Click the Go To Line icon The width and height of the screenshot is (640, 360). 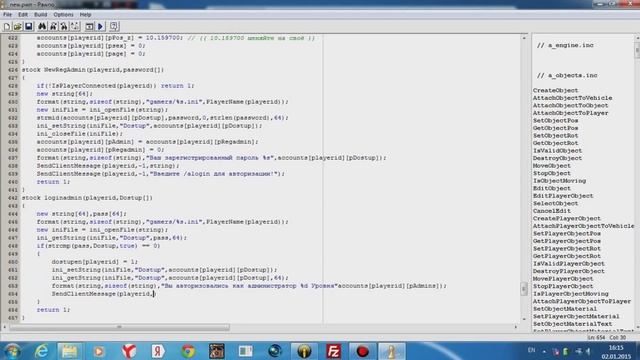point(75,27)
